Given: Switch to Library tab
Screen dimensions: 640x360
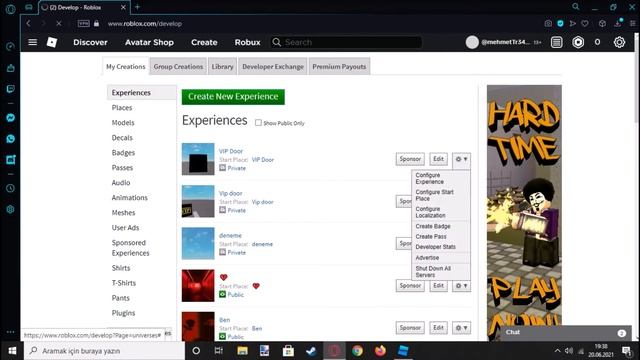Looking at the screenshot, I should (x=222, y=67).
